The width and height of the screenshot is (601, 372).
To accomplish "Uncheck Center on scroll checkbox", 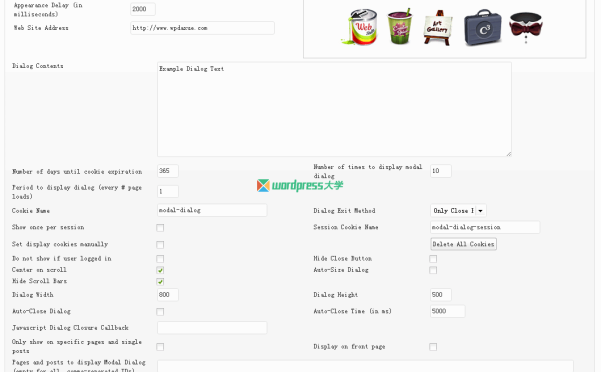I will pyautogui.click(x=160, y=270).
